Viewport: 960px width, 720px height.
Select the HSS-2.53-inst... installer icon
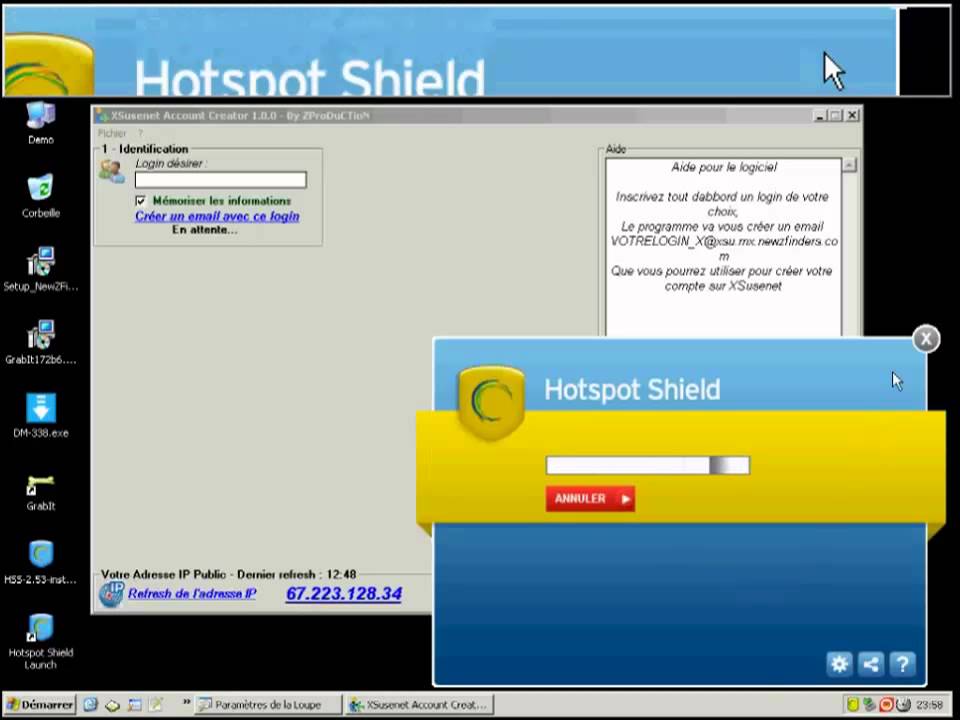click(40, 555)
